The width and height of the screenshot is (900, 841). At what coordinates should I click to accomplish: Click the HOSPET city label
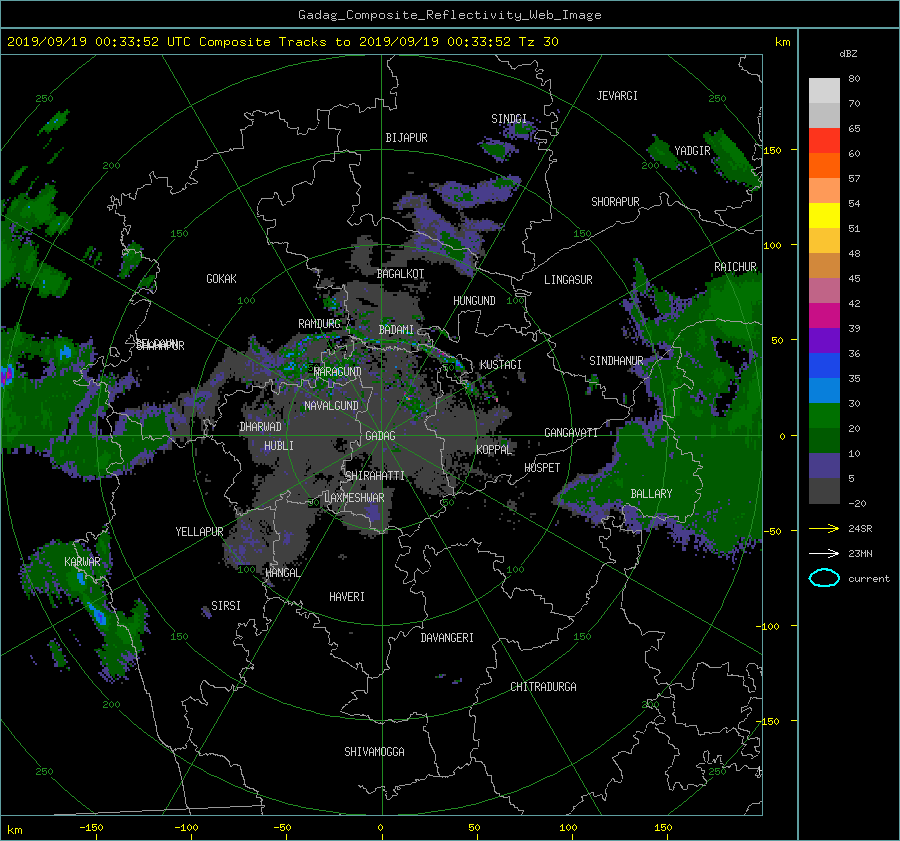click(x=542, y=468)
